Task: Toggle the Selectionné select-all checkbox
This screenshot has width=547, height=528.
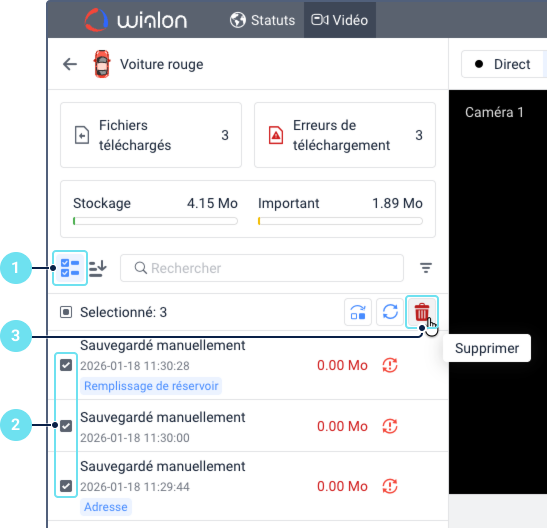Action: 66,312
